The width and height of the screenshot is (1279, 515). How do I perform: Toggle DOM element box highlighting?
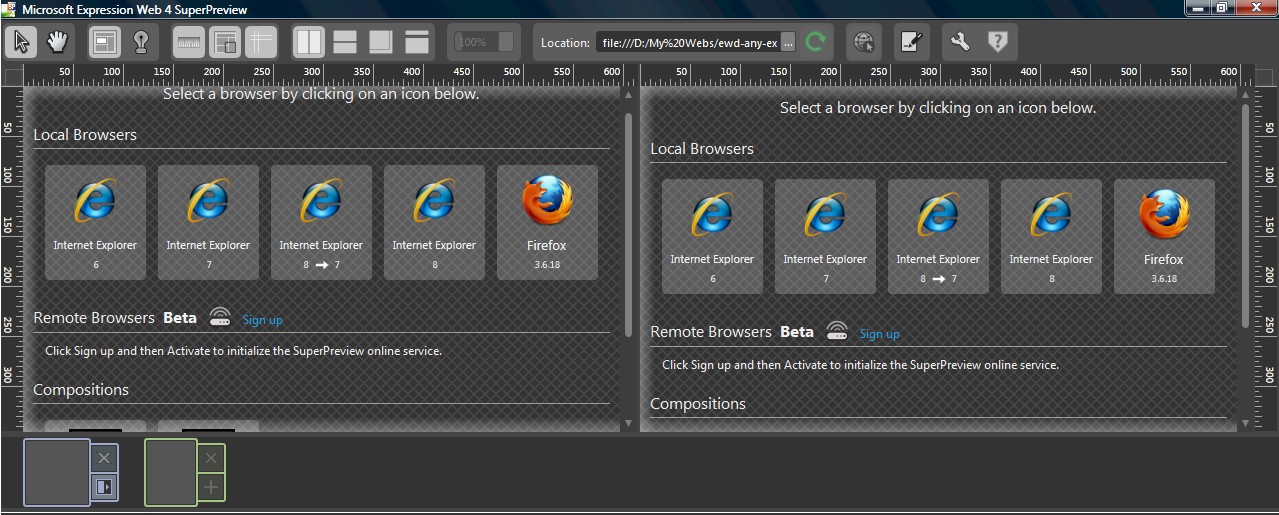point(104,42)
